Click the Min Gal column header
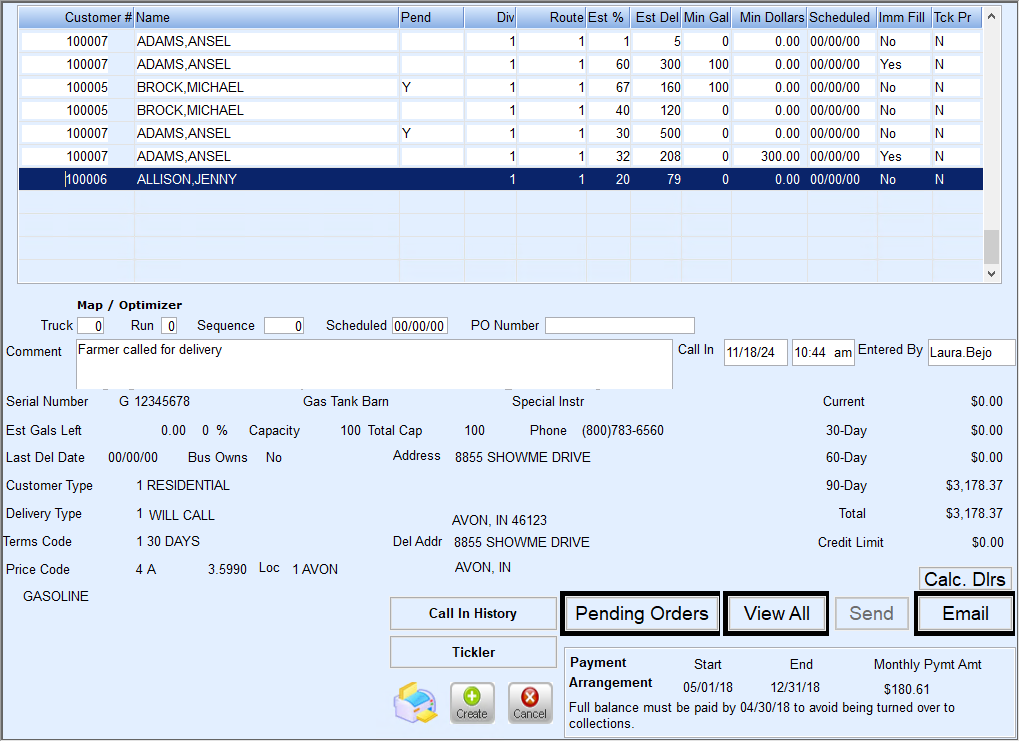The width and height of the screenshot is (1019, 741). (x=706, y=18)
